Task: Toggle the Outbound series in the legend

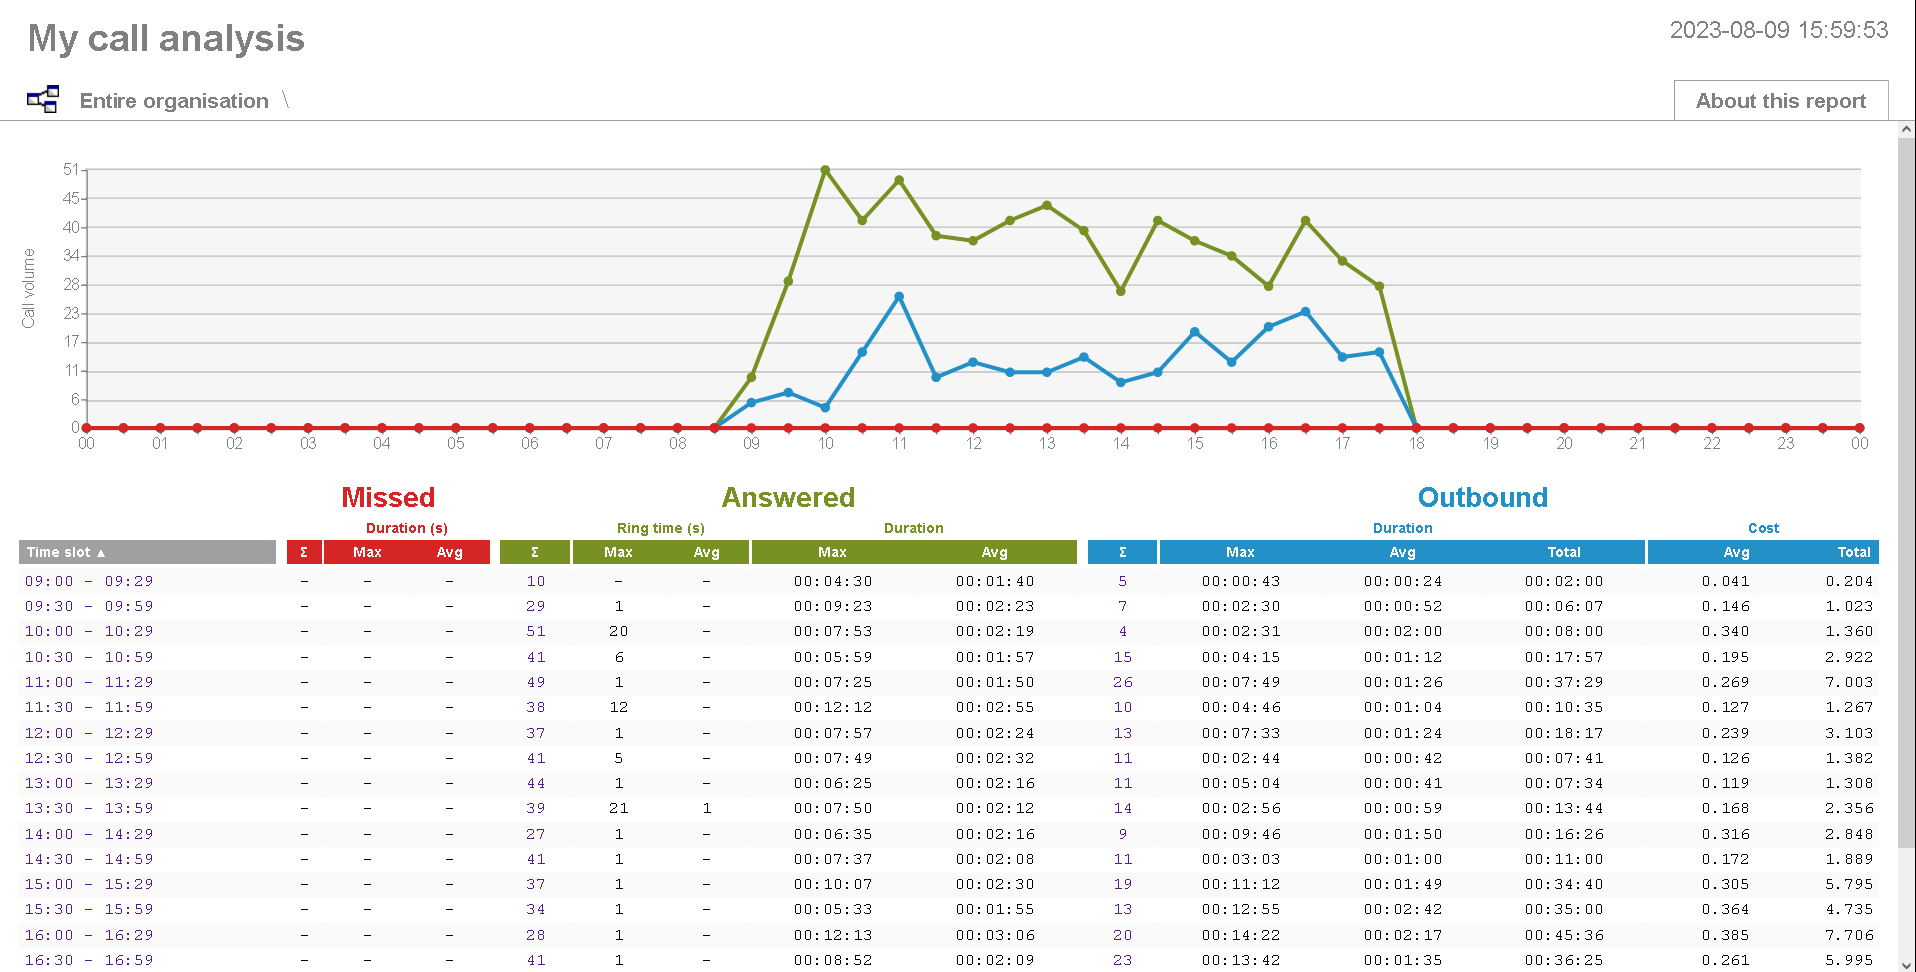Action: (x=1482, y=497)
